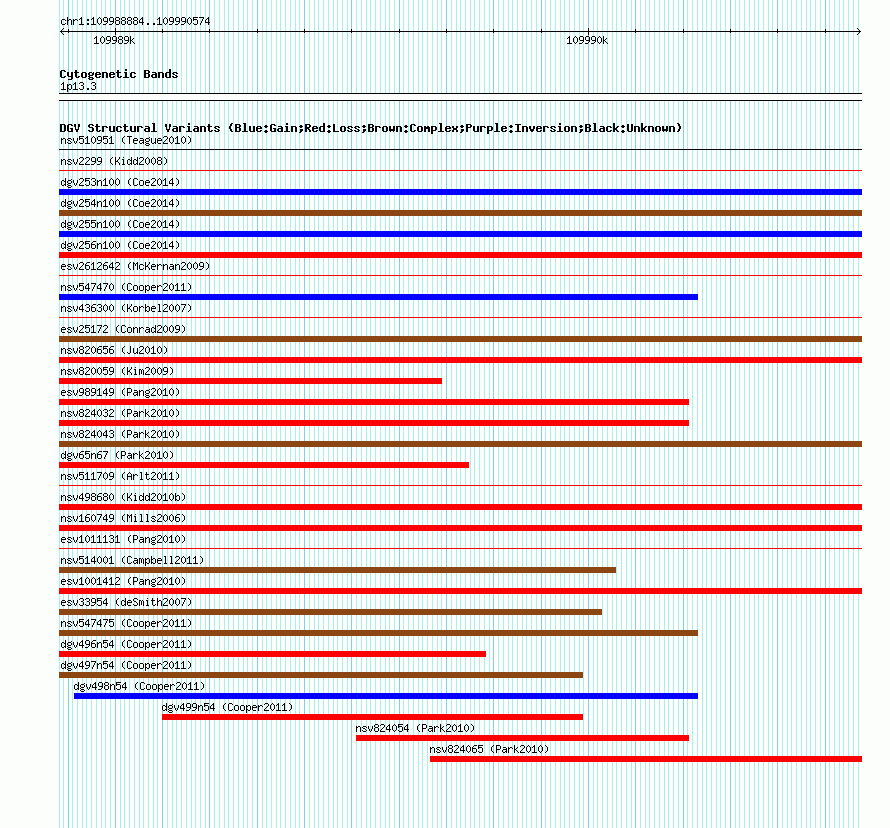Click nsv820656 (Ju2010) label
890x828 pixels.
point(114,350)
